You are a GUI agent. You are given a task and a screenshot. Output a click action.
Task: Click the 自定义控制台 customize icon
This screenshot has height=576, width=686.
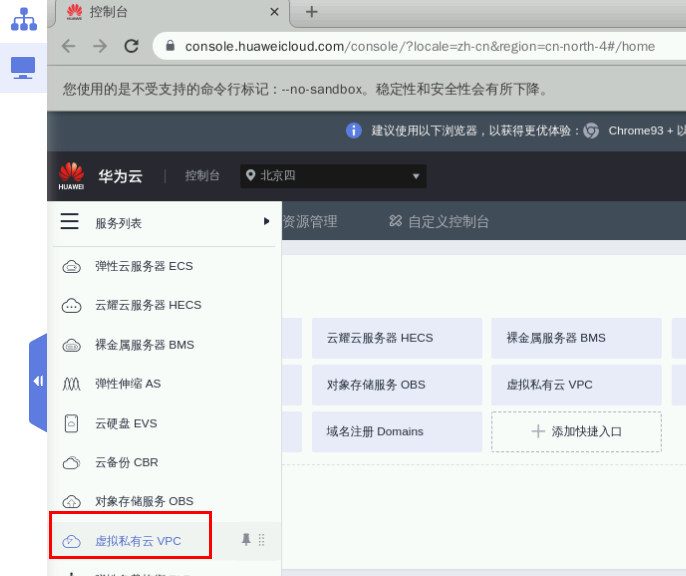pos(396,221)
